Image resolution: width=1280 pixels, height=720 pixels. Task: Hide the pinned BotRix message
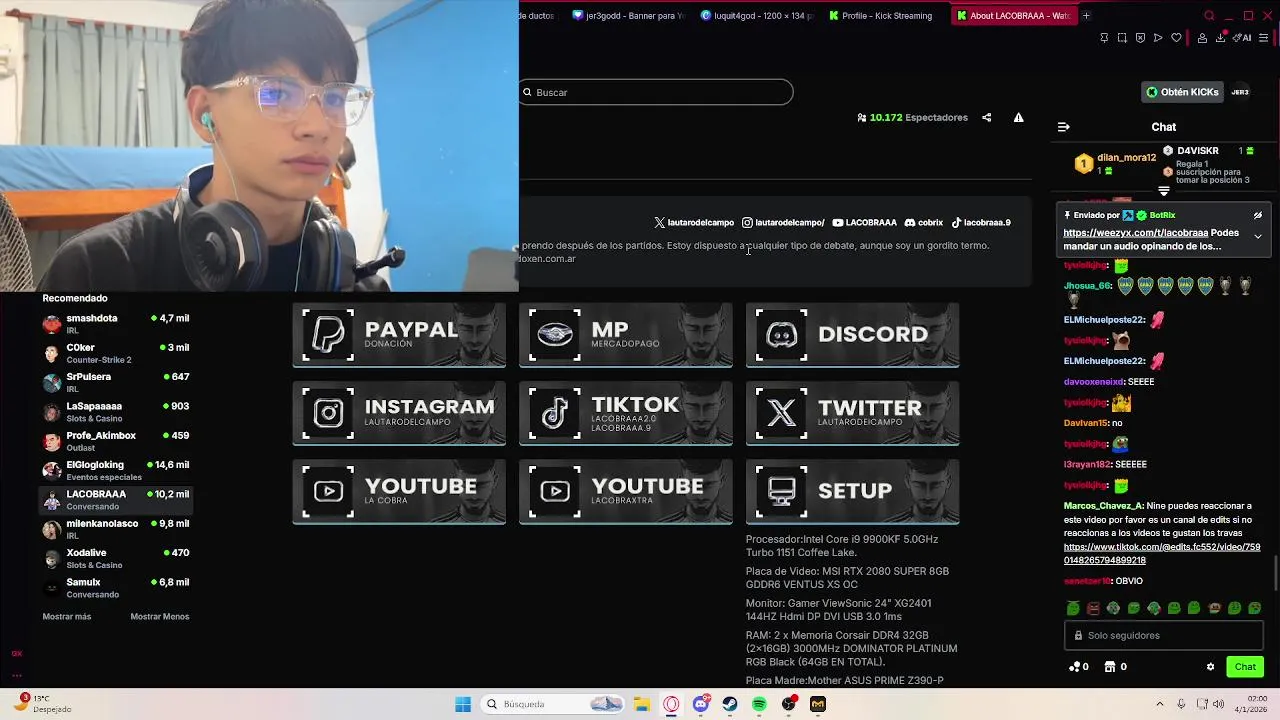tap(1258, 215)
